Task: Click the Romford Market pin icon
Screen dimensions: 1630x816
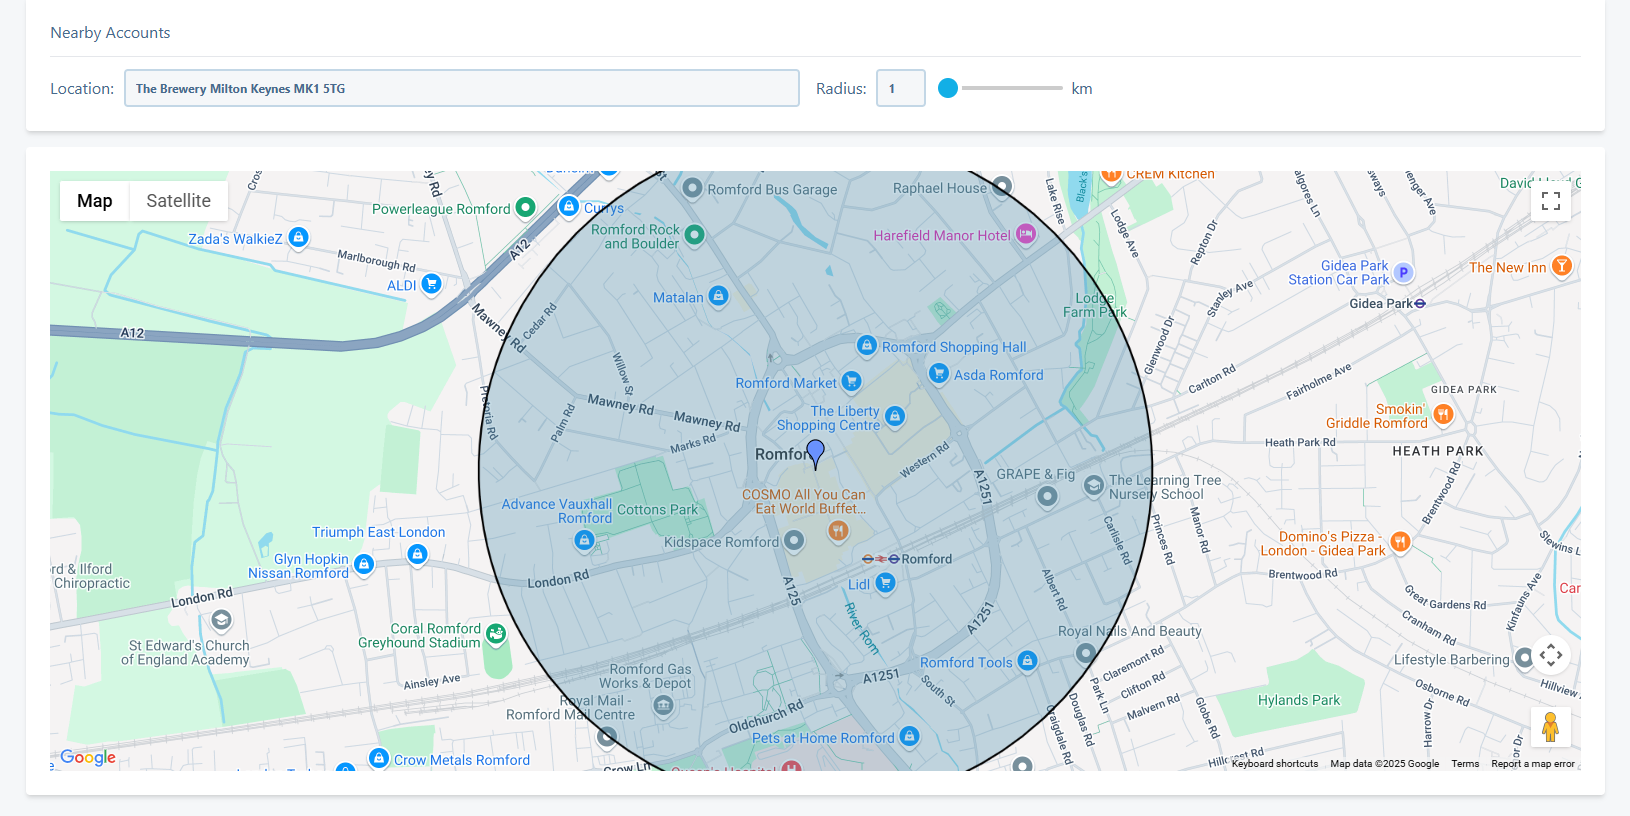Action: click(851, 381)
